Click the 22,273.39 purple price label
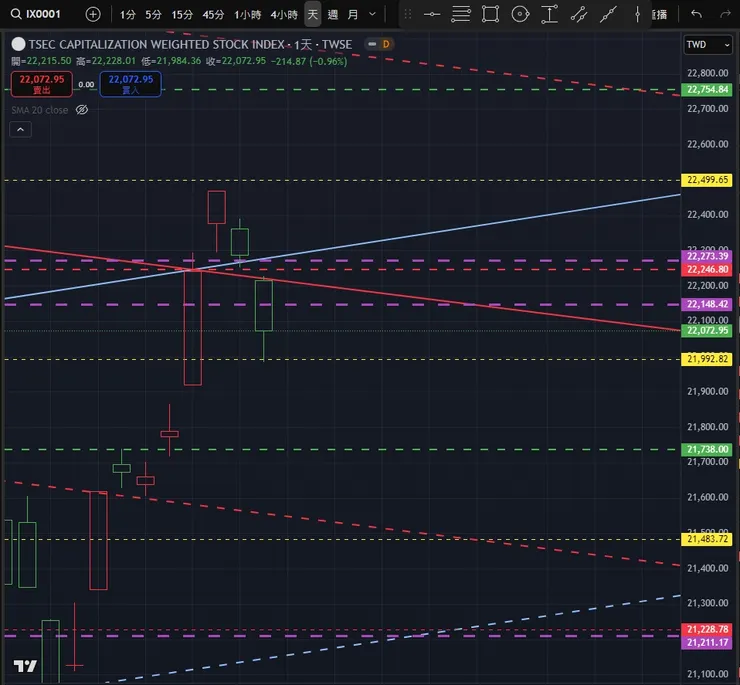 [x=707, y=256]
